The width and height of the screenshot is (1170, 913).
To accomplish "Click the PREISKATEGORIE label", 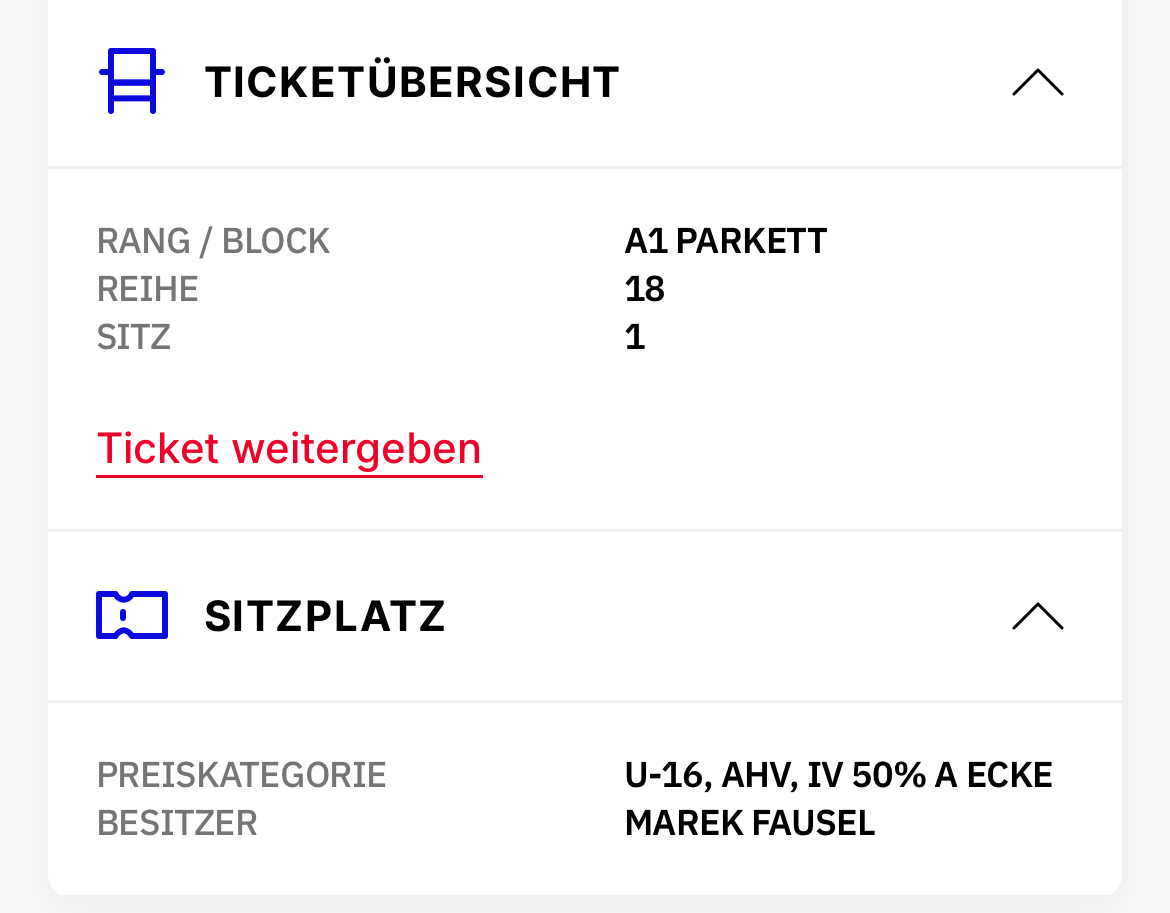I will pos(241,775).
